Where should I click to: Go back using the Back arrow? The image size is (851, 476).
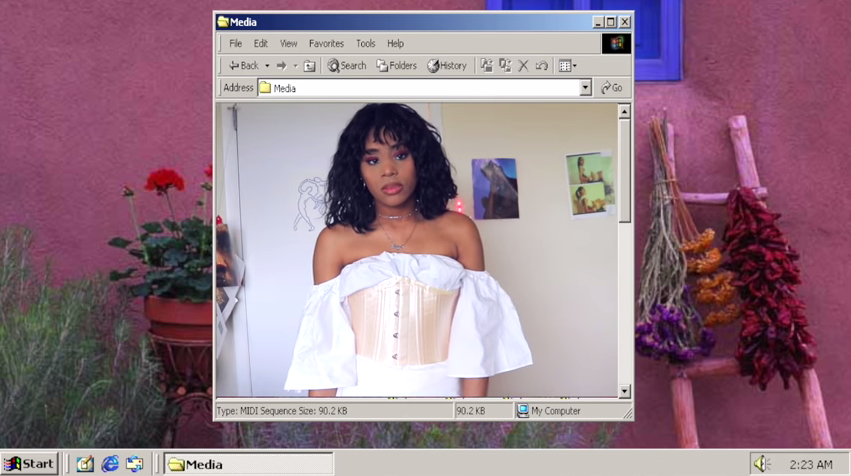tap(244, 66)
